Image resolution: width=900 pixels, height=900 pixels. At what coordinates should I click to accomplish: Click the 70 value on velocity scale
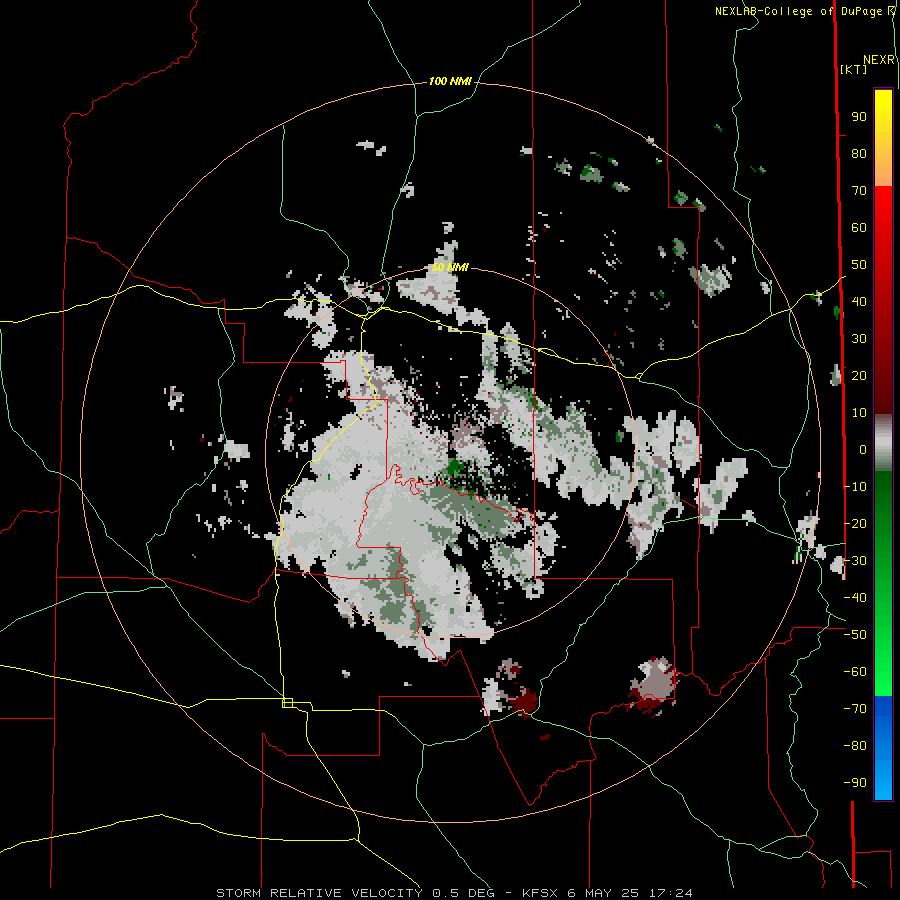click(x=859, y=191)
